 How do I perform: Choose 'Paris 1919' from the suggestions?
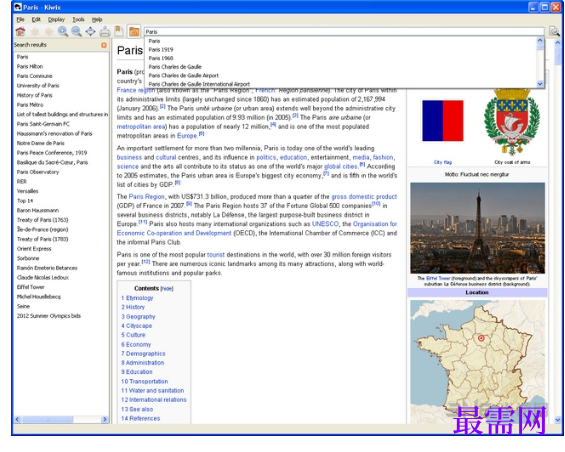pyautogui.click(x=161, y=50)
